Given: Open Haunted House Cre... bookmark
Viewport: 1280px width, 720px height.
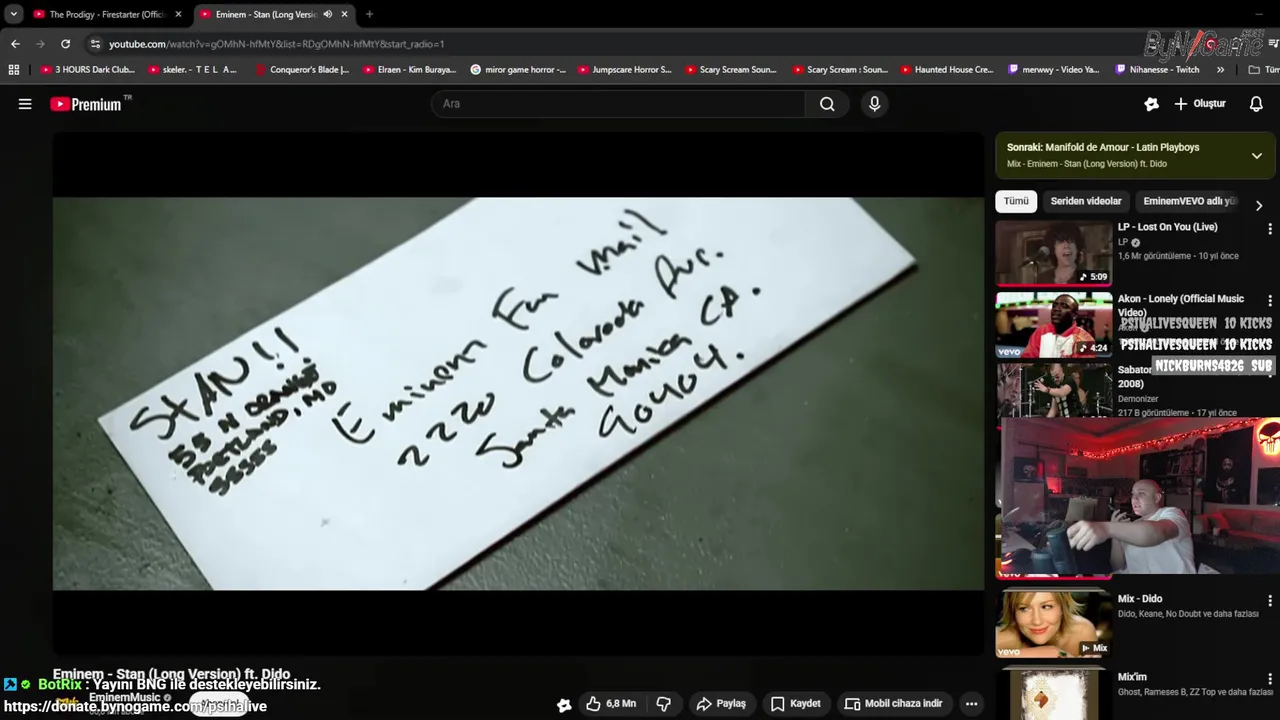Looking at the screenshot, I should coord(947,70).
